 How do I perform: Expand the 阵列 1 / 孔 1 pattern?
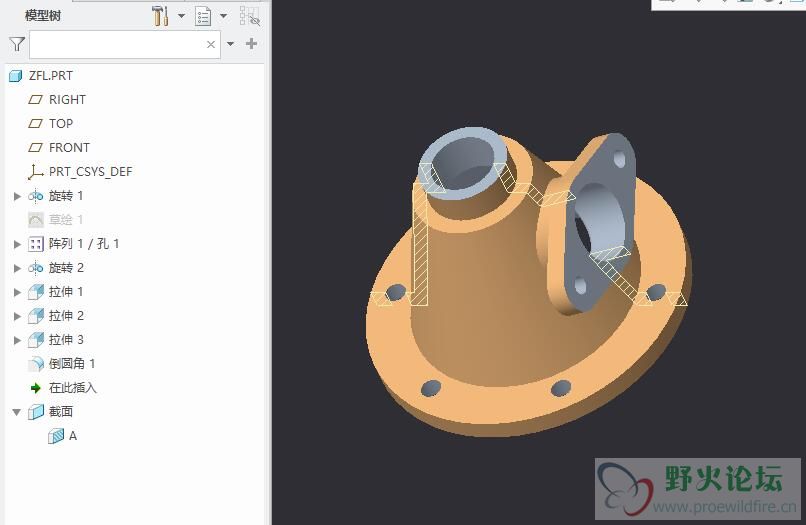(17, 244)
